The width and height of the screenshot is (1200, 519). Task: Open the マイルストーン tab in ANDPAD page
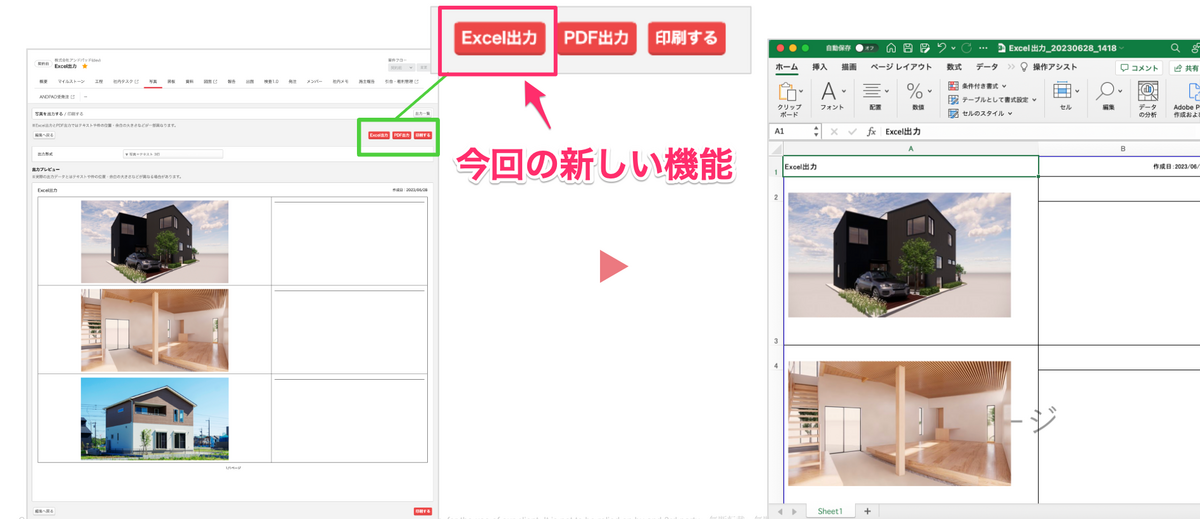71,82
